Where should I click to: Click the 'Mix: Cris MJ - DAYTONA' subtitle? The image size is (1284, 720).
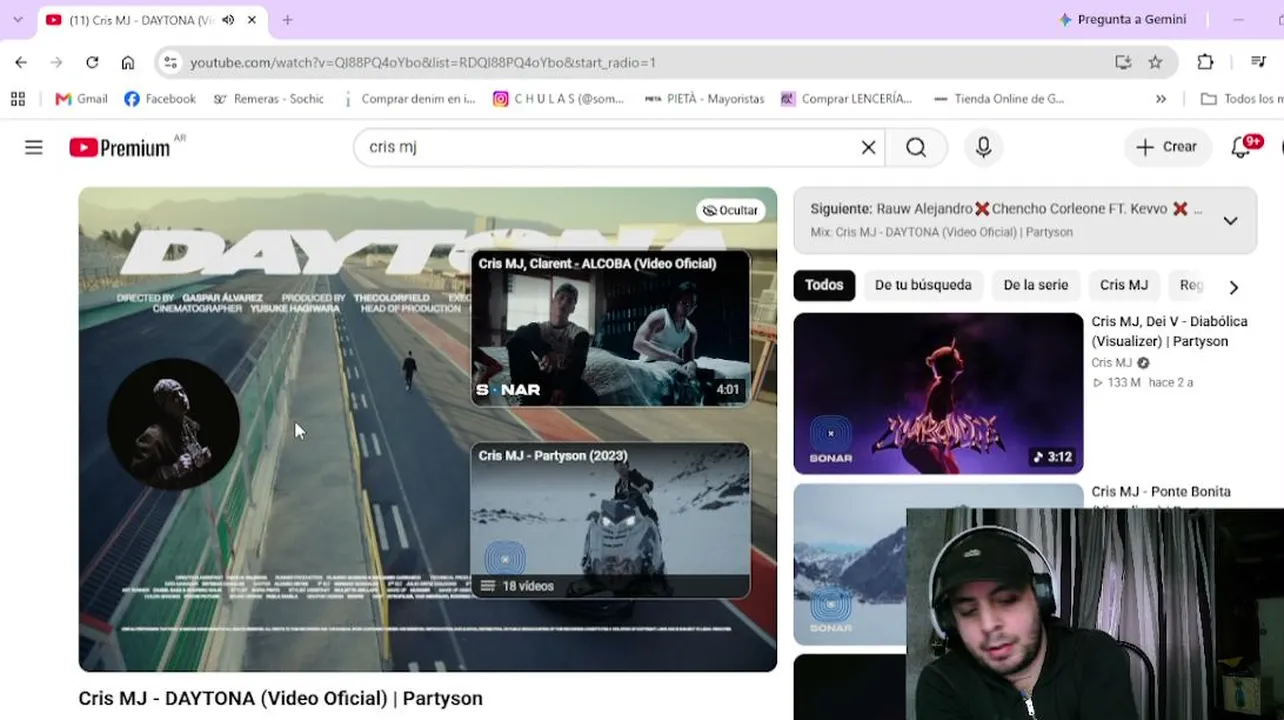(941, 232)
